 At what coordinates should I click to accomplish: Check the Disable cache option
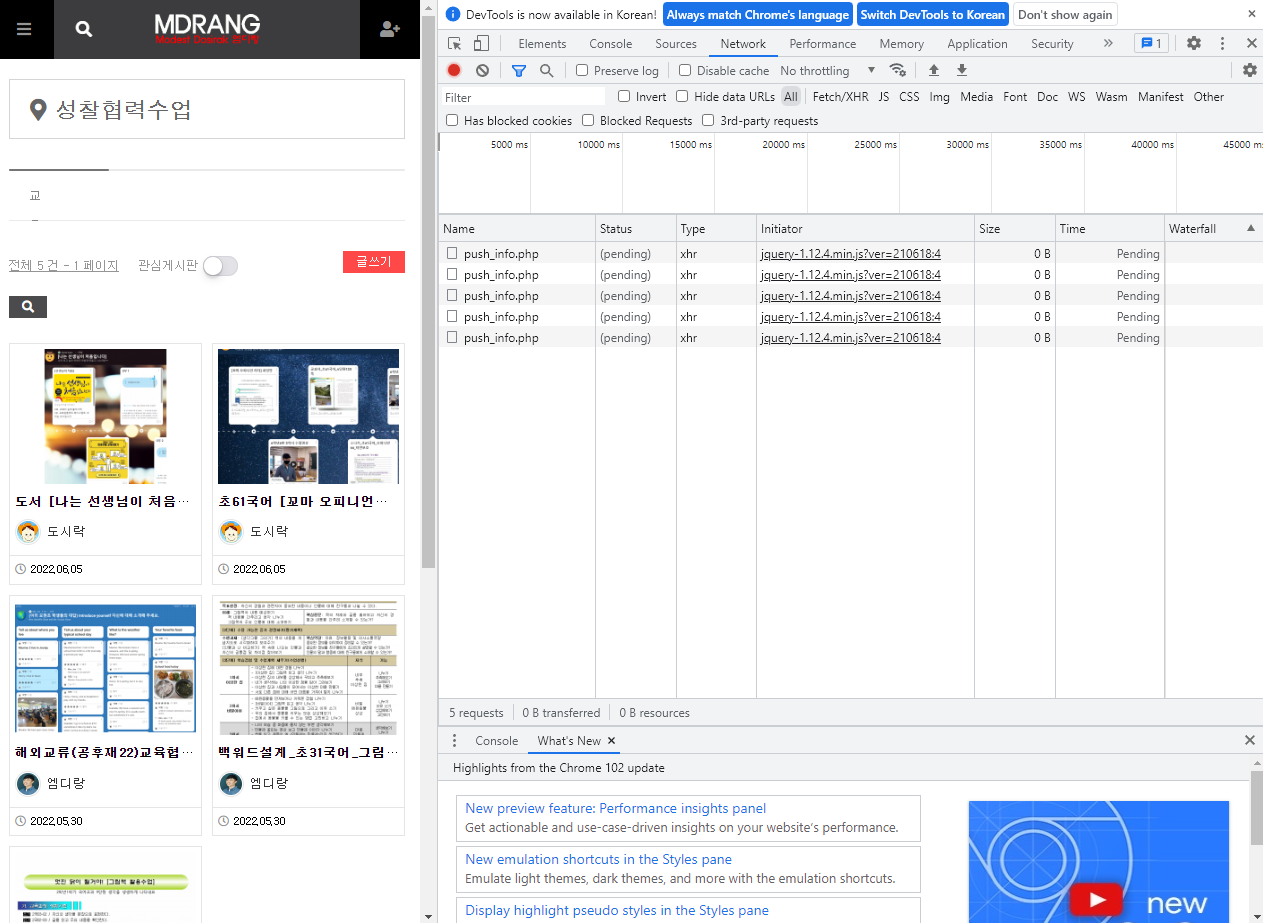685,70
